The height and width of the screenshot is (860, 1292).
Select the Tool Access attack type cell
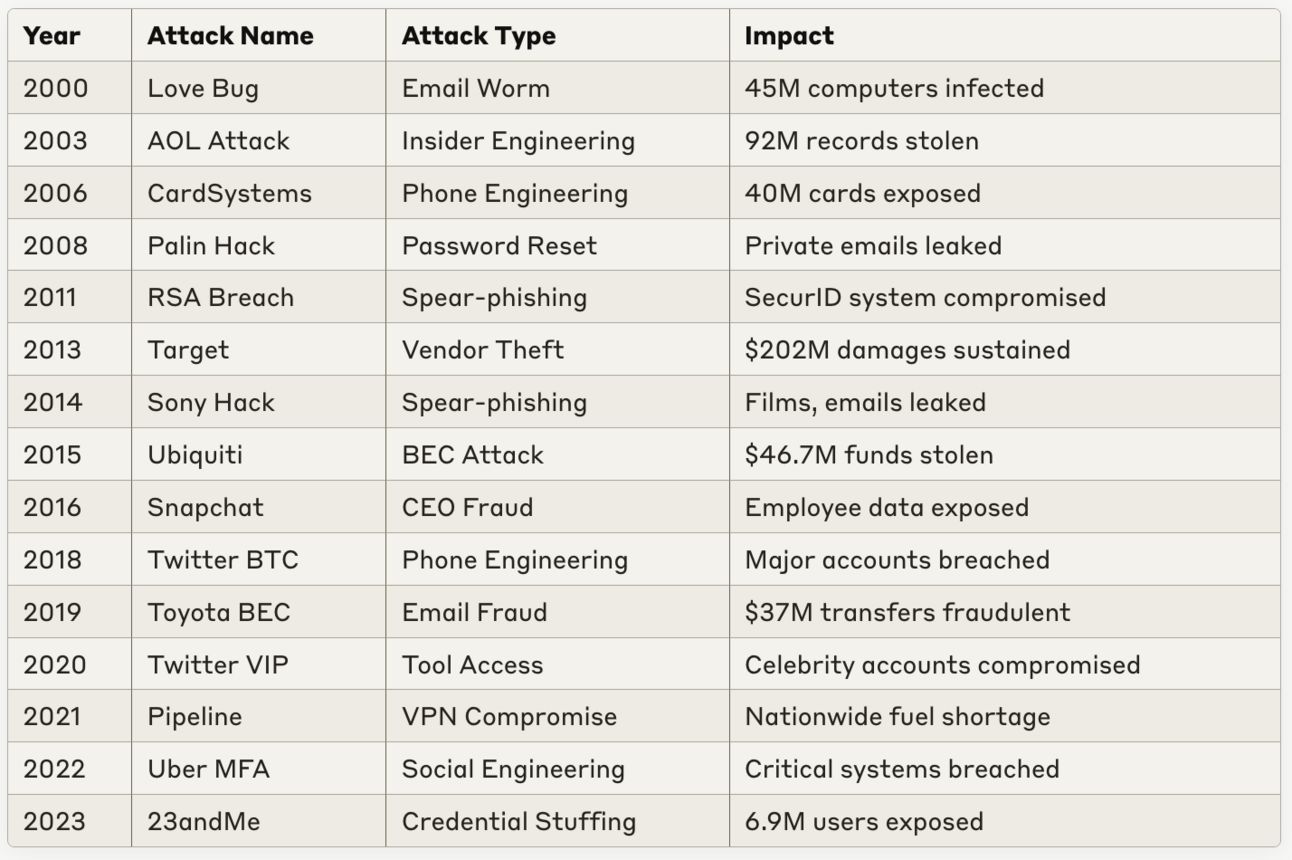pyautogui.click(x=557, y=664)
